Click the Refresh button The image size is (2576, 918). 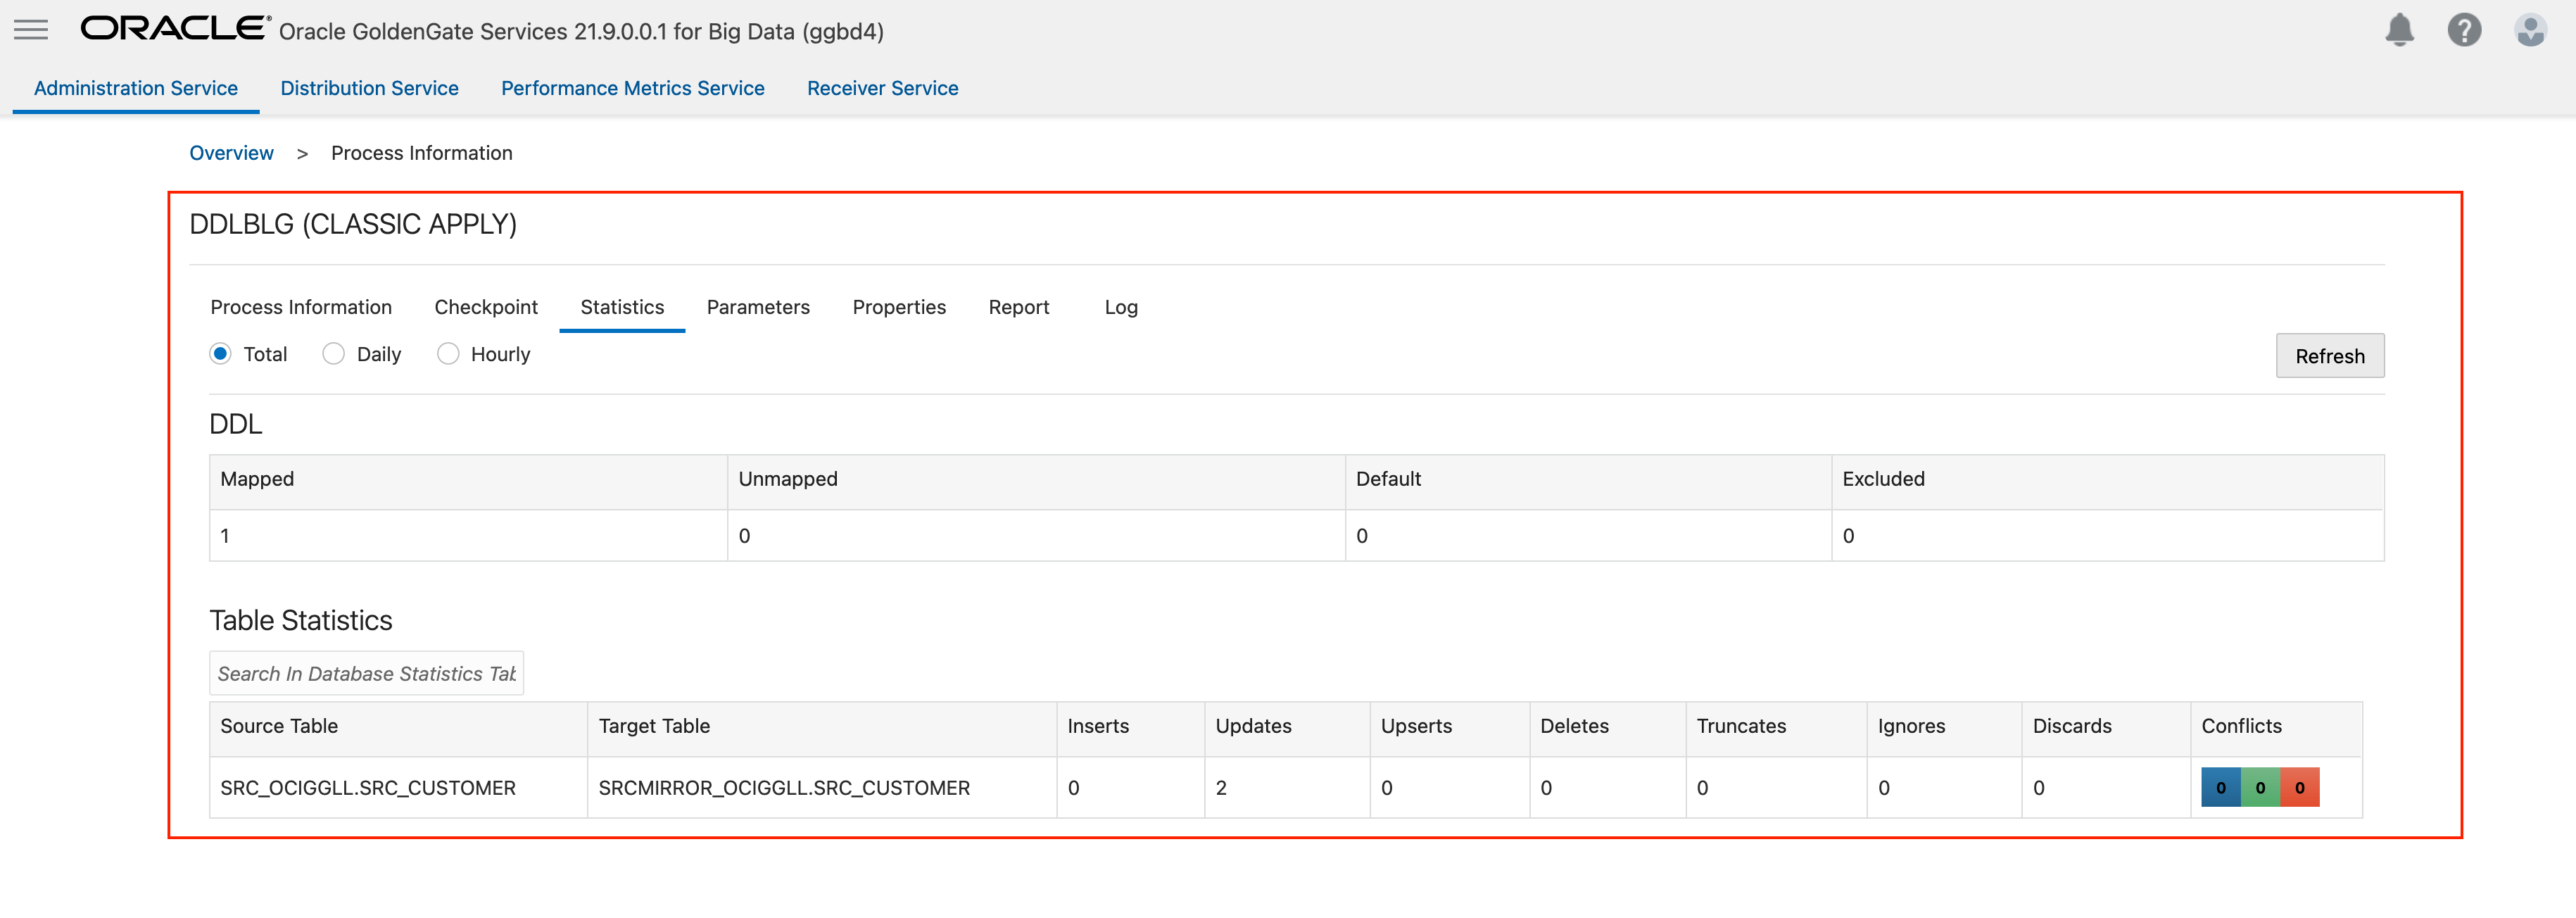click(x=2329, y=356)
